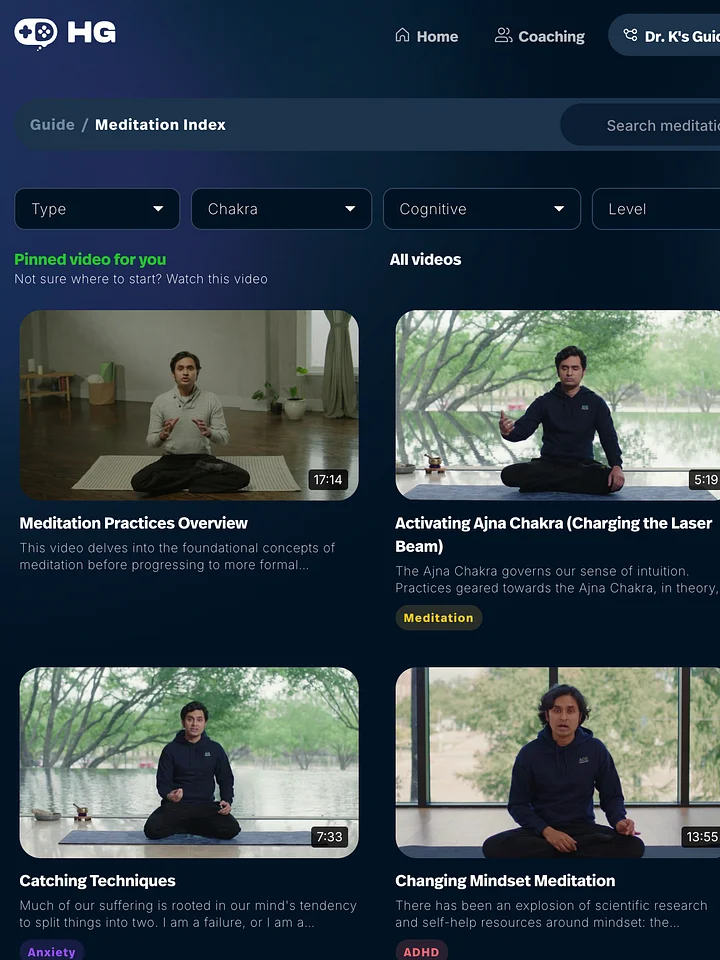The height and width of the screenshot is (960, 720).
Task: Open the Changing Mindset Meditation thumbnail
Action: click(x=558, y=762)
